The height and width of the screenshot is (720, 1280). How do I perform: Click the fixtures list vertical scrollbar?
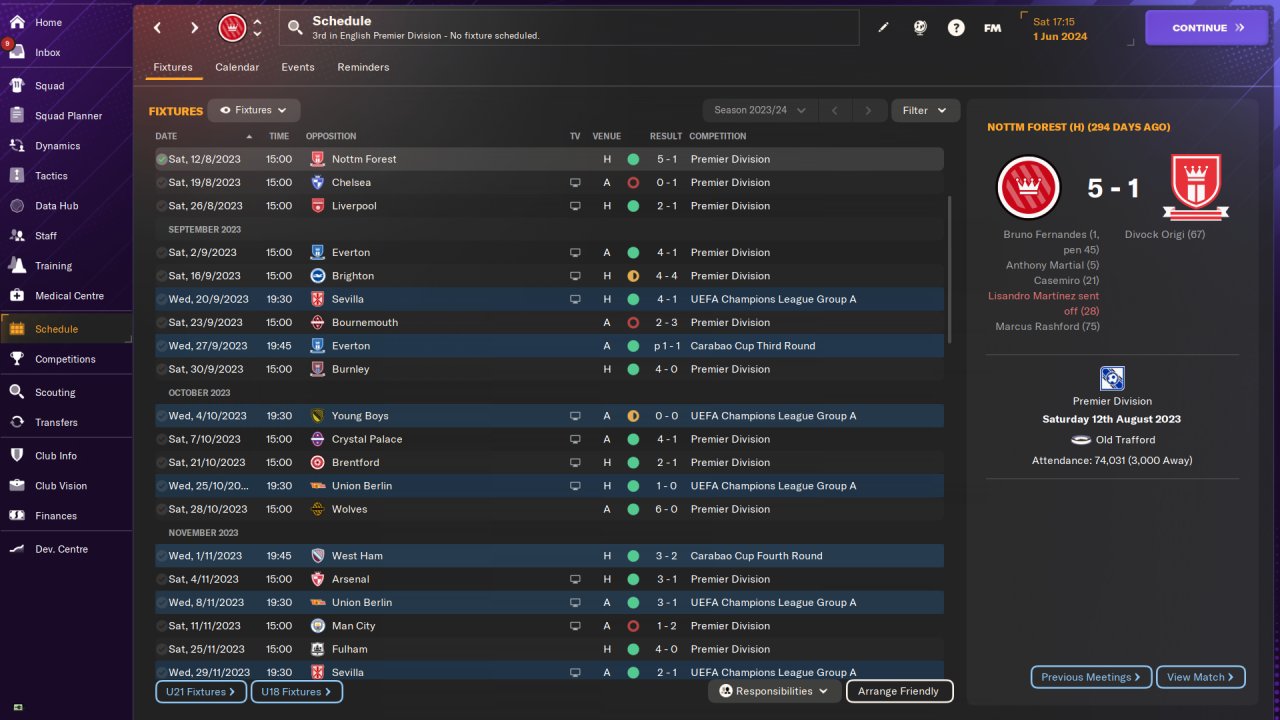949,270
